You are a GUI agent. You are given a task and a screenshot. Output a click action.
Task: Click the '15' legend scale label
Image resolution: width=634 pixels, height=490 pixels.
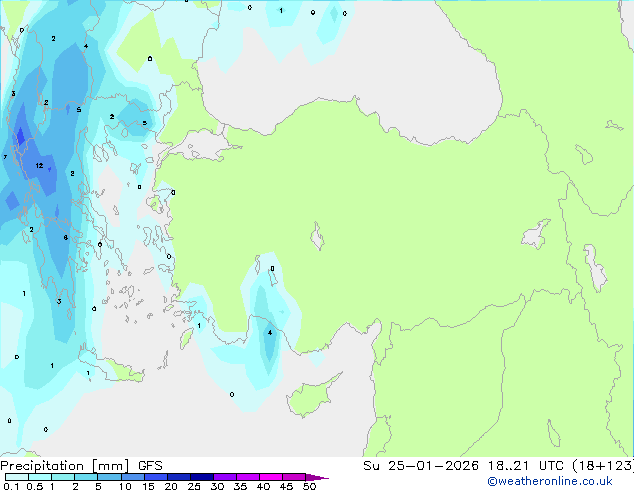(x=148, y=486)
